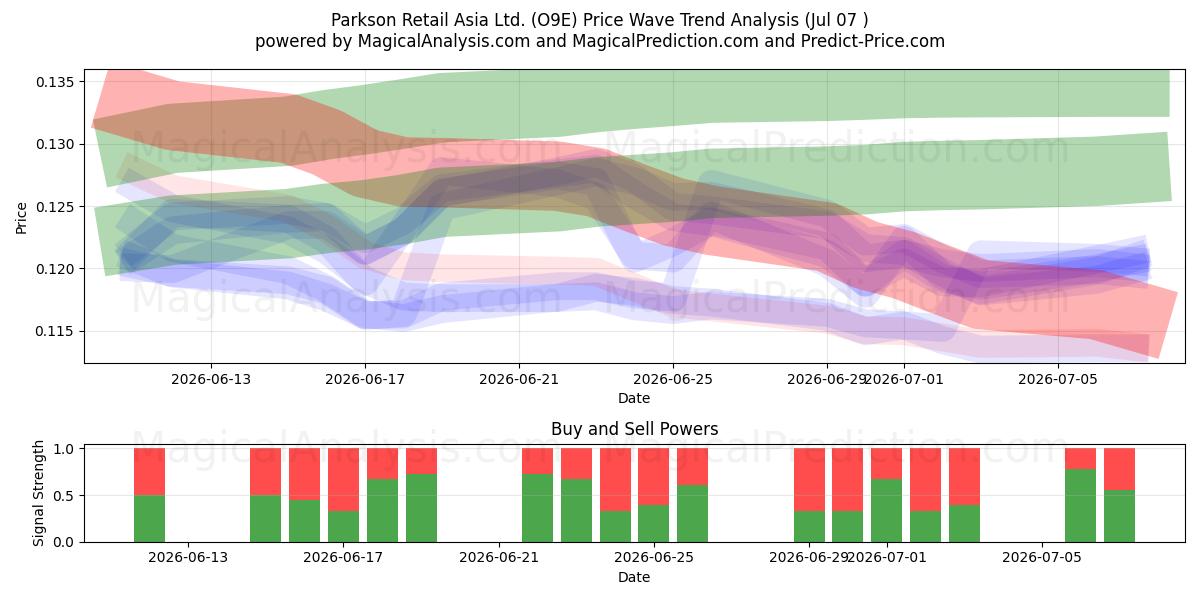Click the 2026-06-13 date tick of the Buy and Sell chart
This screenshot has height=600, width=1200.
click(189, 559)
